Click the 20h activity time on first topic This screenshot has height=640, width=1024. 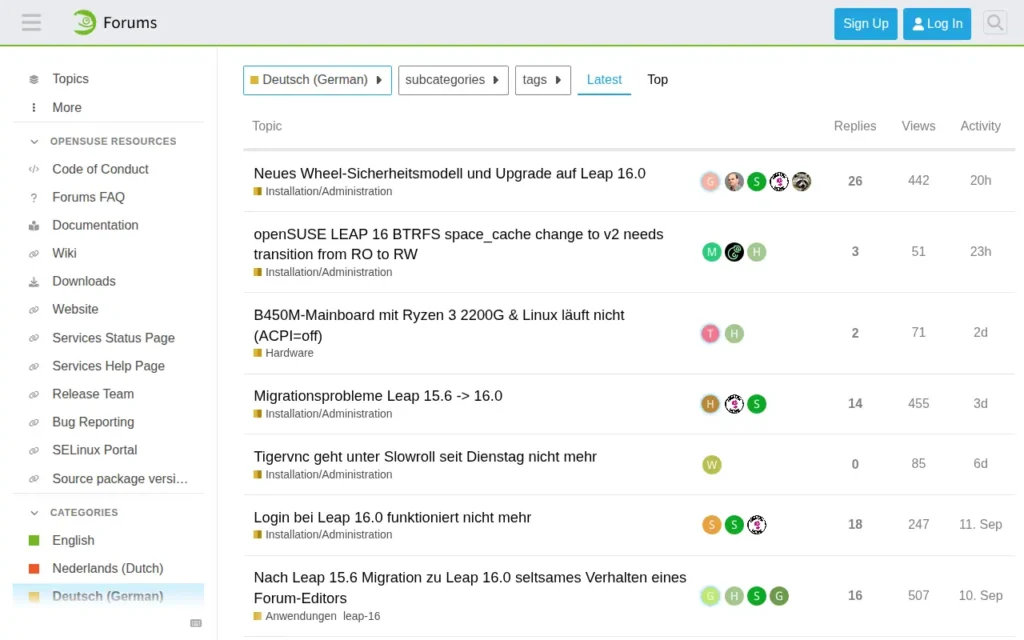(980, 181)
